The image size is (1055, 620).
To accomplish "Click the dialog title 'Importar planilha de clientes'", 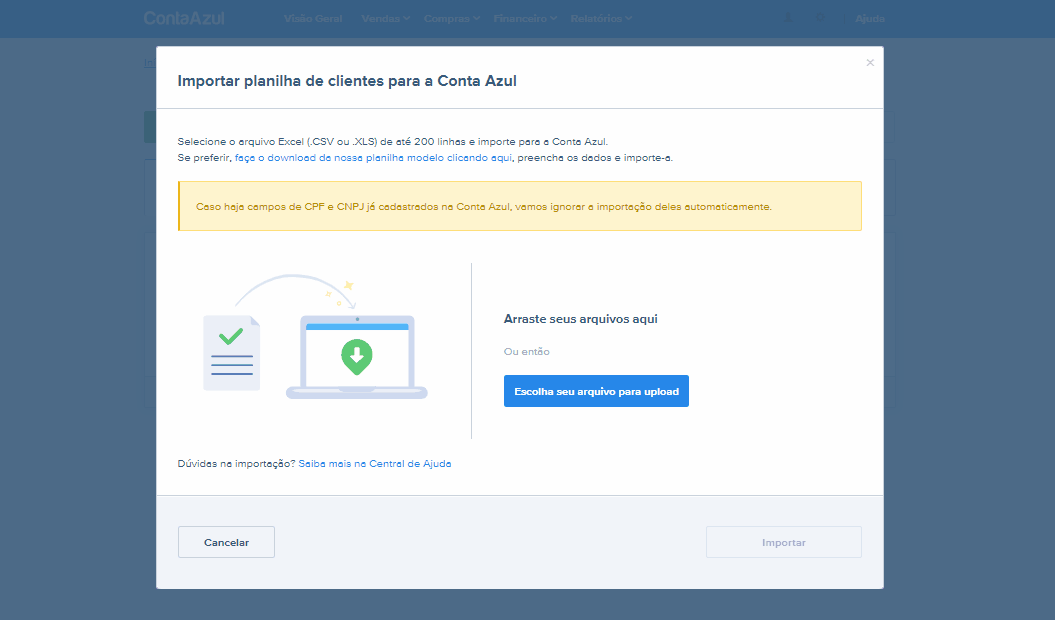I will tap(347, 81).
